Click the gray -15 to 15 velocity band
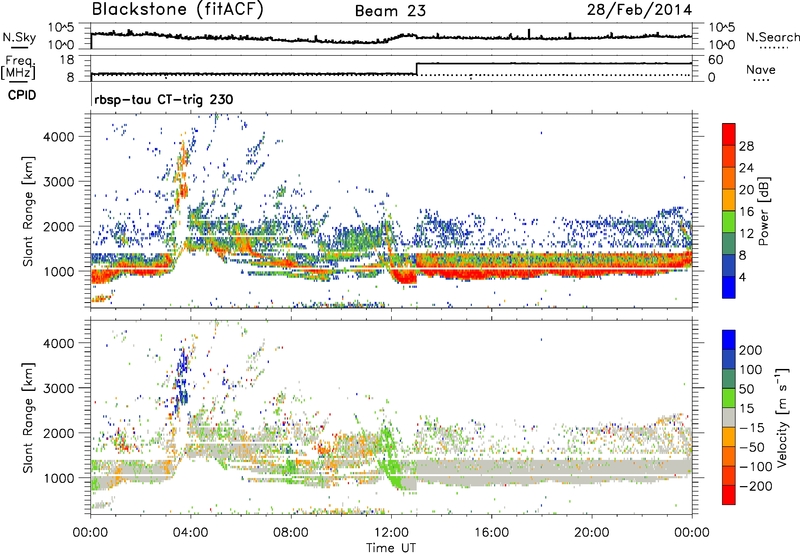This screenshot has width=800, height=554. [729, 418]
